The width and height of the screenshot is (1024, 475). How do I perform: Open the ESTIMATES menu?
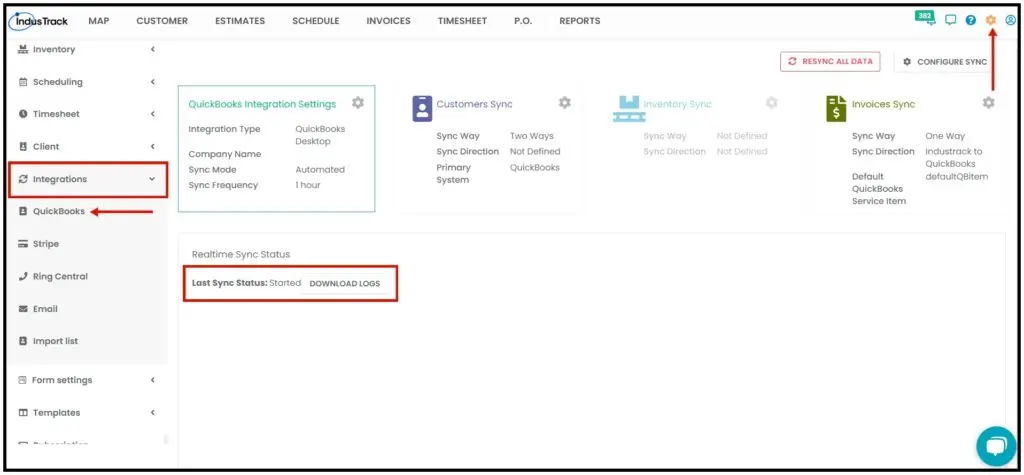click(240, 21)
